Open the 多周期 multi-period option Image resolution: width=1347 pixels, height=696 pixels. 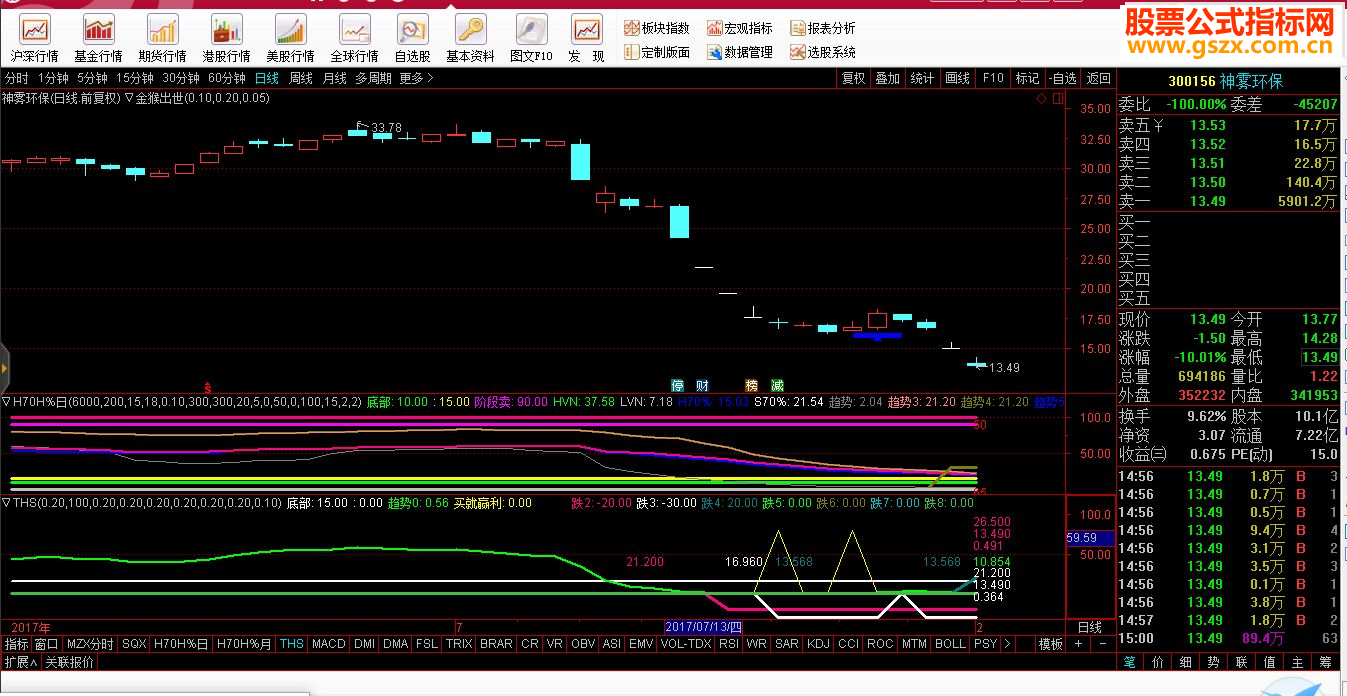(x=373, y=78)
